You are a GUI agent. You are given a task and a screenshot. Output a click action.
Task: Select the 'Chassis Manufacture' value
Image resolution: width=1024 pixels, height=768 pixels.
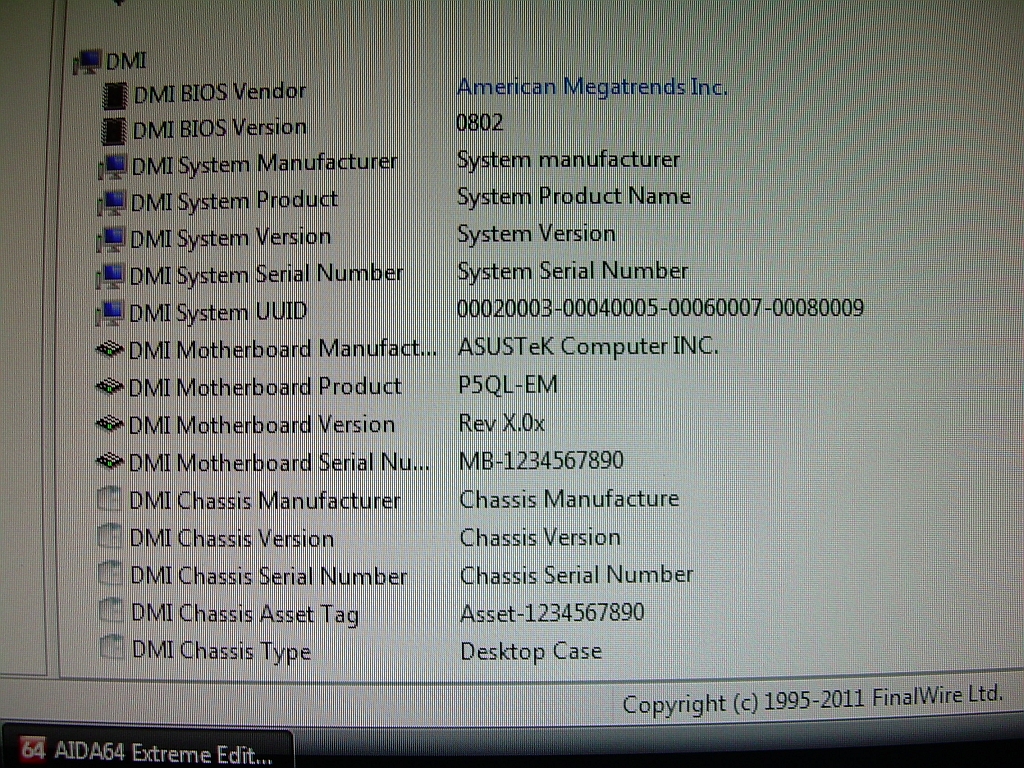tap(569, 499)
